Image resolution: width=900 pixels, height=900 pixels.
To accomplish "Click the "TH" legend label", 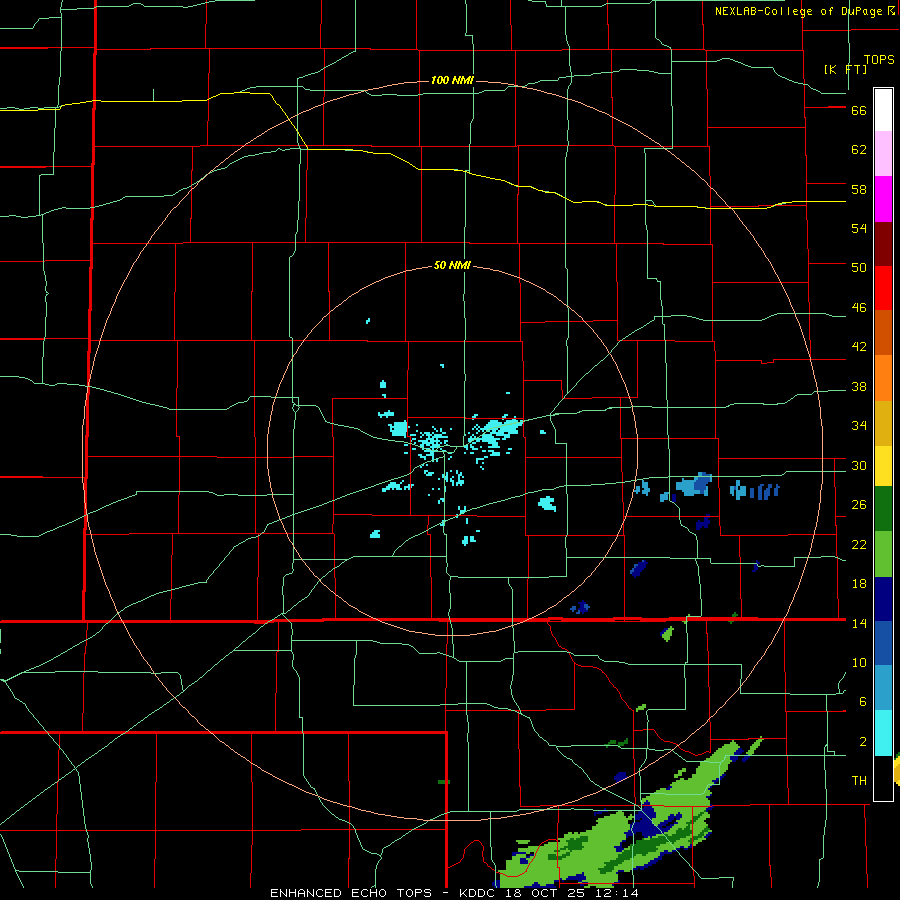I will click(x=859, y=781).
